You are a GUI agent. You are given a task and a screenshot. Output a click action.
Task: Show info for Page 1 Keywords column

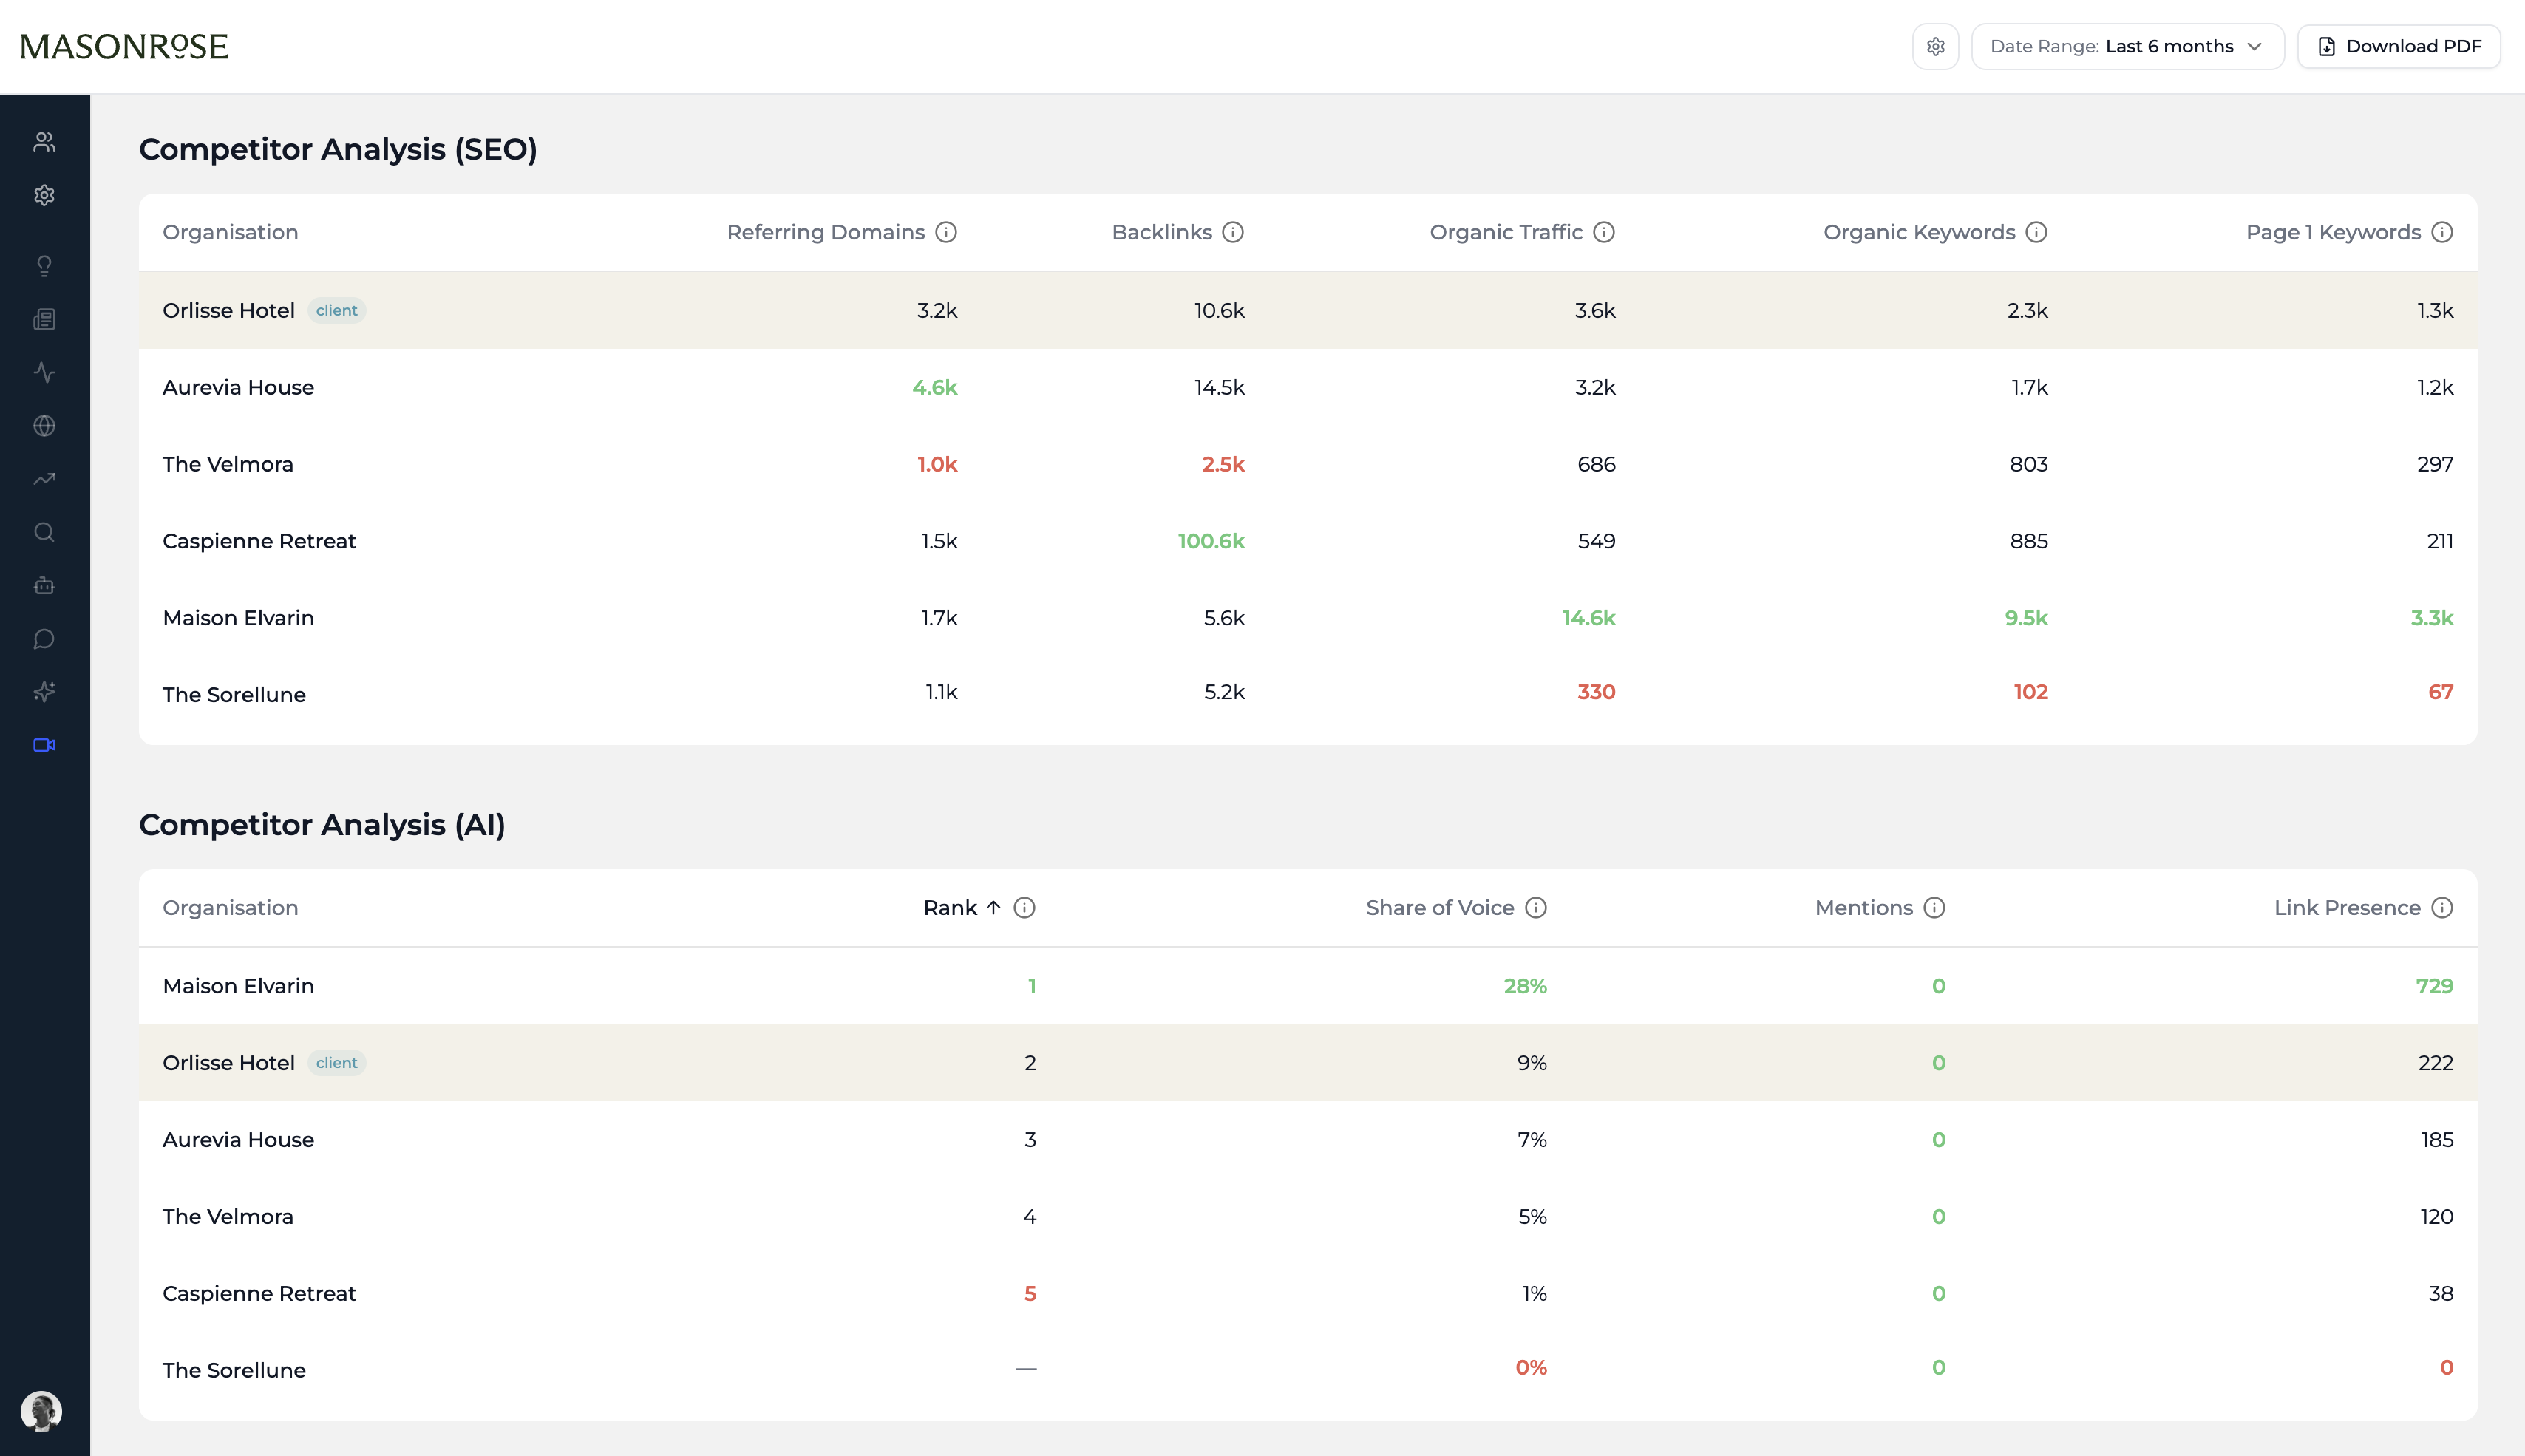point(2442,232)
